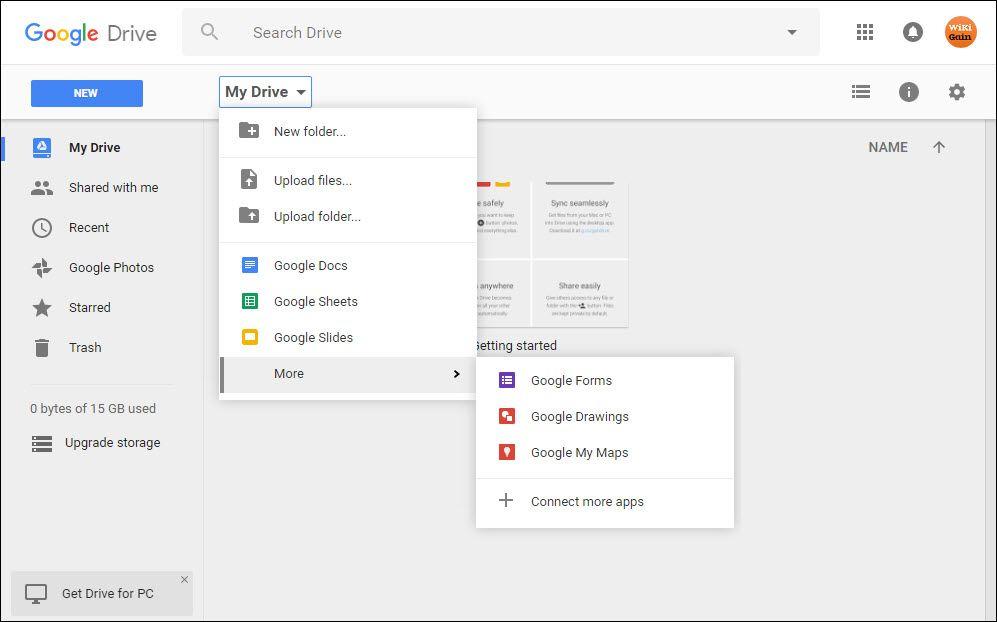
Task: Open the More menu item
Action: click(x=348, y=375)
